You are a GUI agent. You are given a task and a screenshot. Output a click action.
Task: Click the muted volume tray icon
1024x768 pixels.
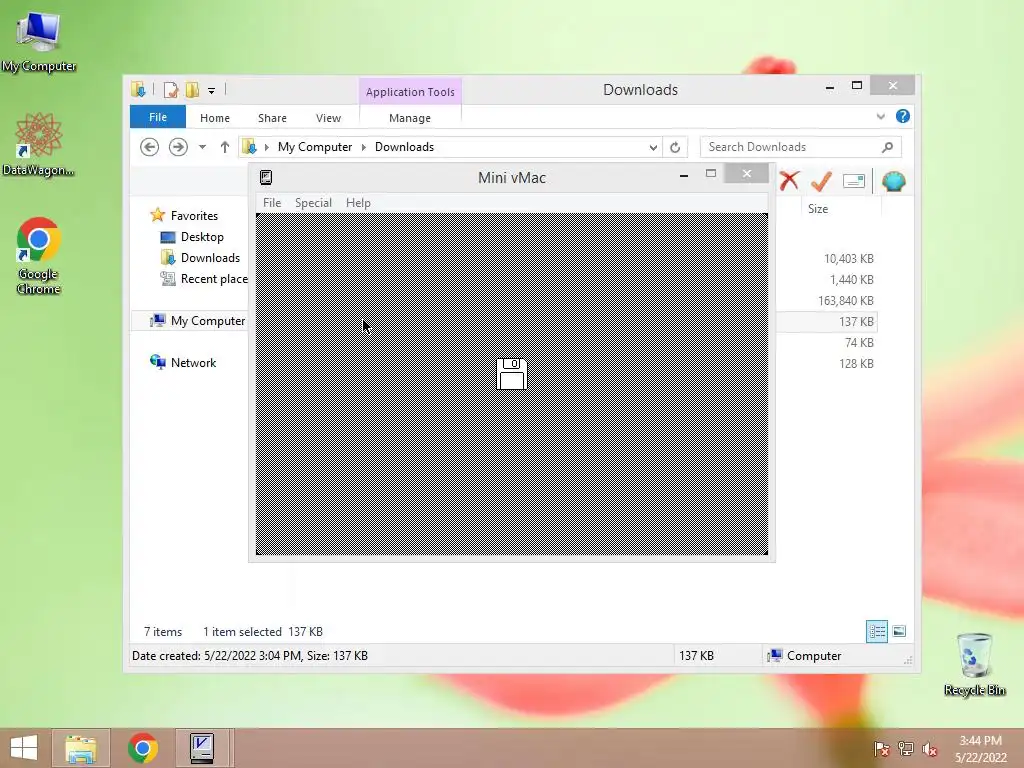pyautogui.click(x=930, y=749)
